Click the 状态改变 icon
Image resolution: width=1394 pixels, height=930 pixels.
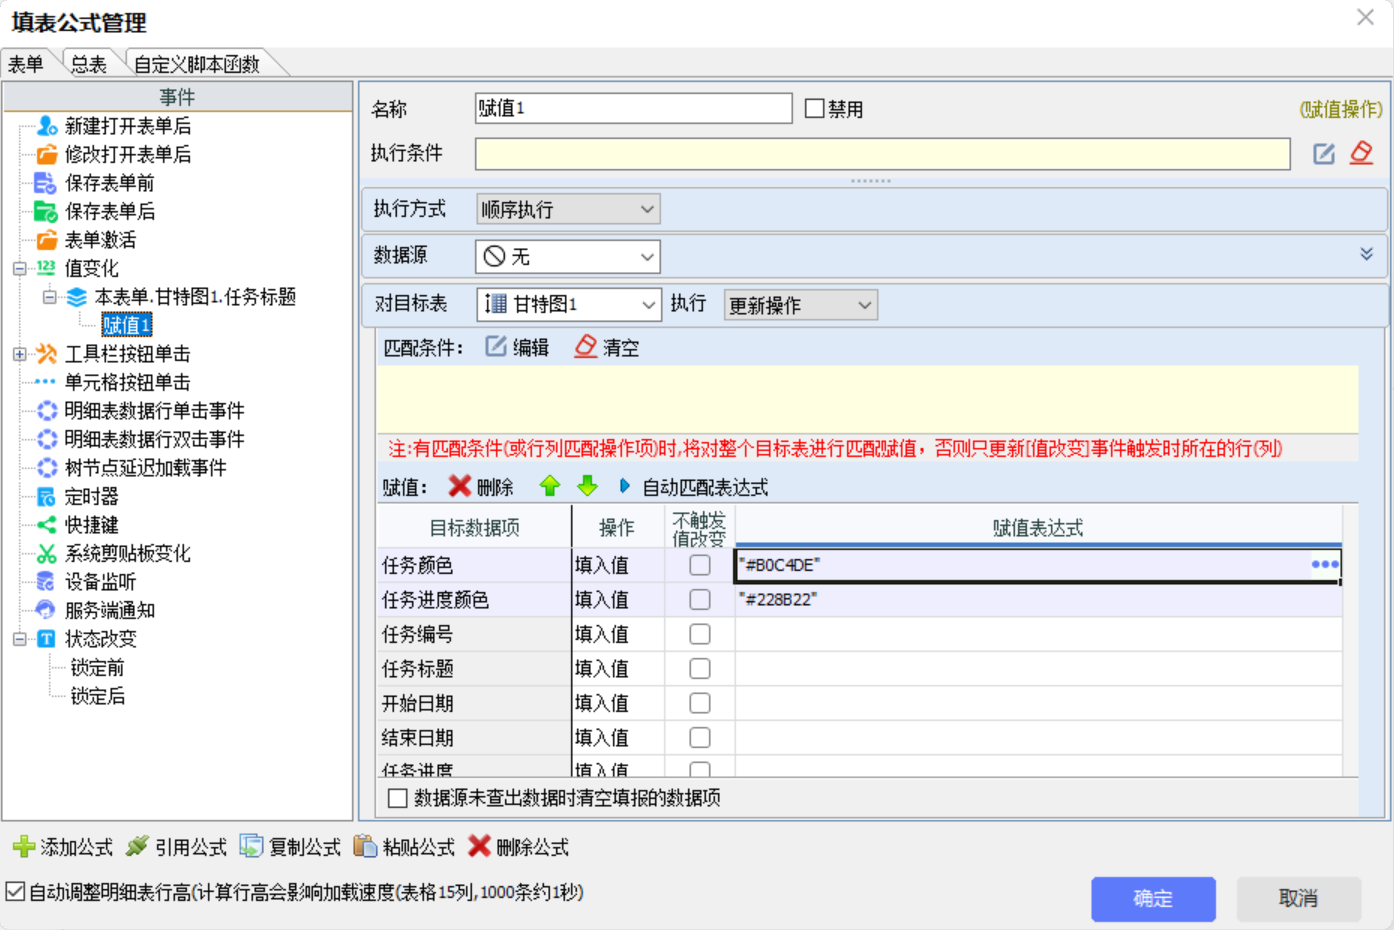click(47, 639)
